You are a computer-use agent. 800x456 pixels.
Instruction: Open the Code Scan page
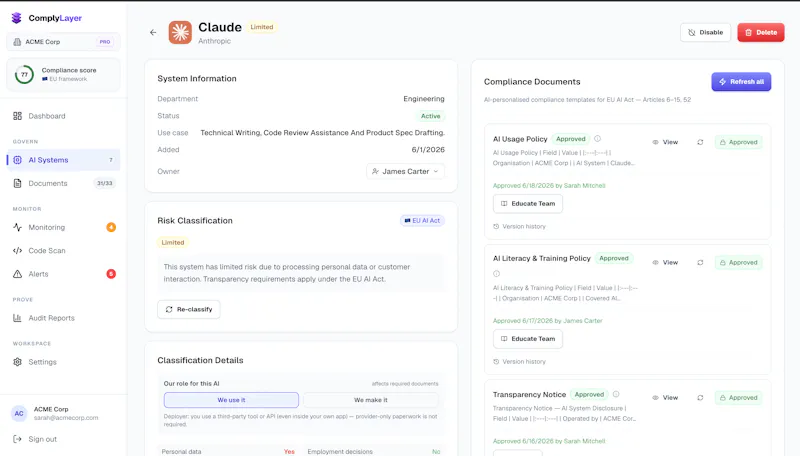(64, 250)
